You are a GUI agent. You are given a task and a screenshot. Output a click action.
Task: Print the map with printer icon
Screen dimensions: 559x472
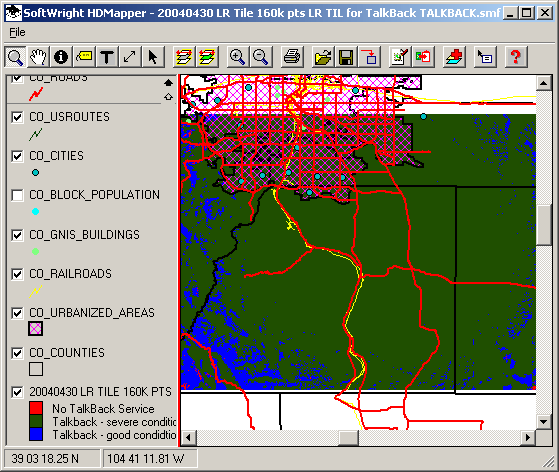pos(292,57)
